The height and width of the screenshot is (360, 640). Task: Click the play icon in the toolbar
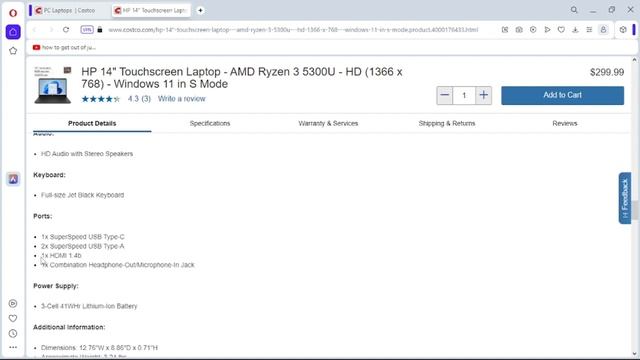pyautogui.click(x=547, y=30)
